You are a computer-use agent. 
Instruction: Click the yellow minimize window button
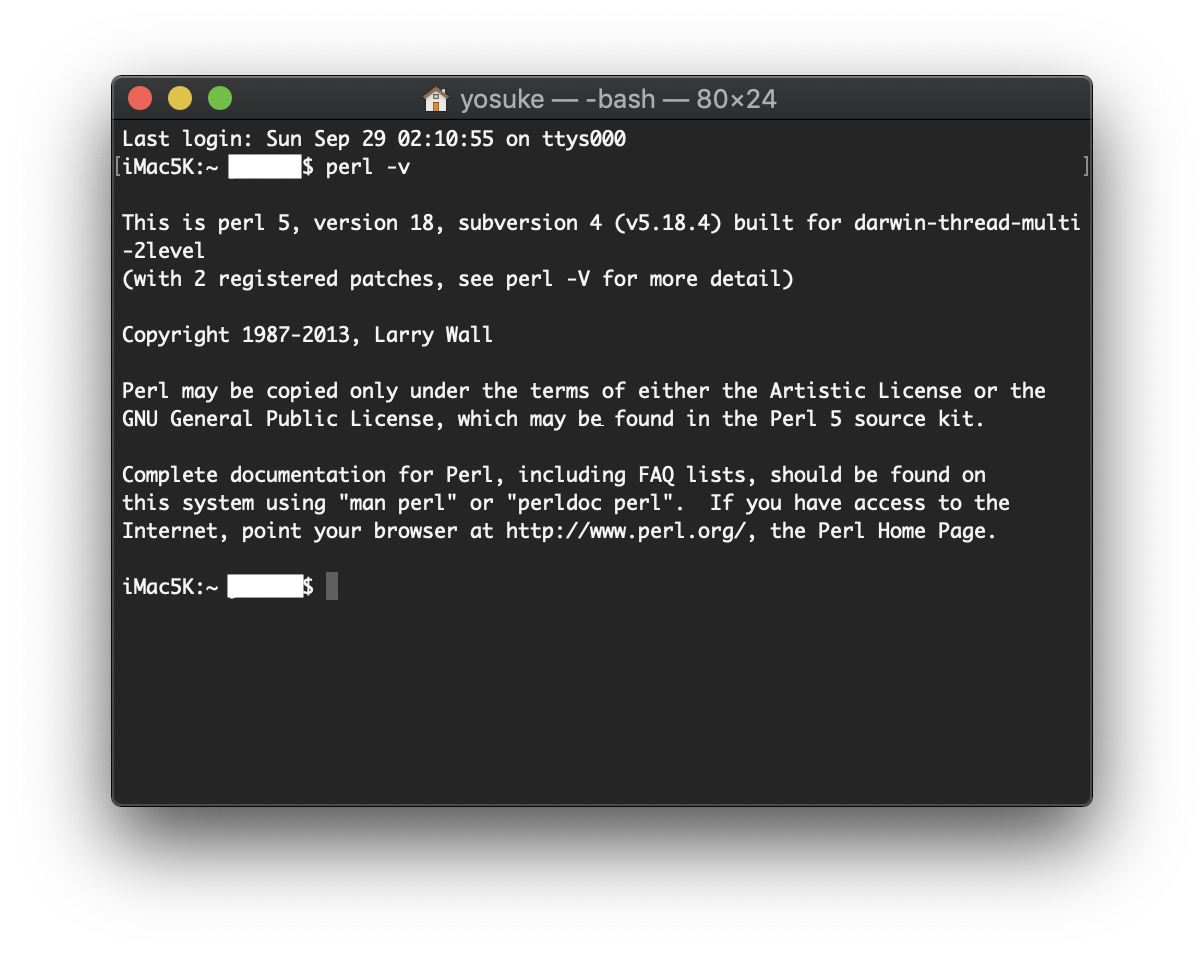(180, 98)
